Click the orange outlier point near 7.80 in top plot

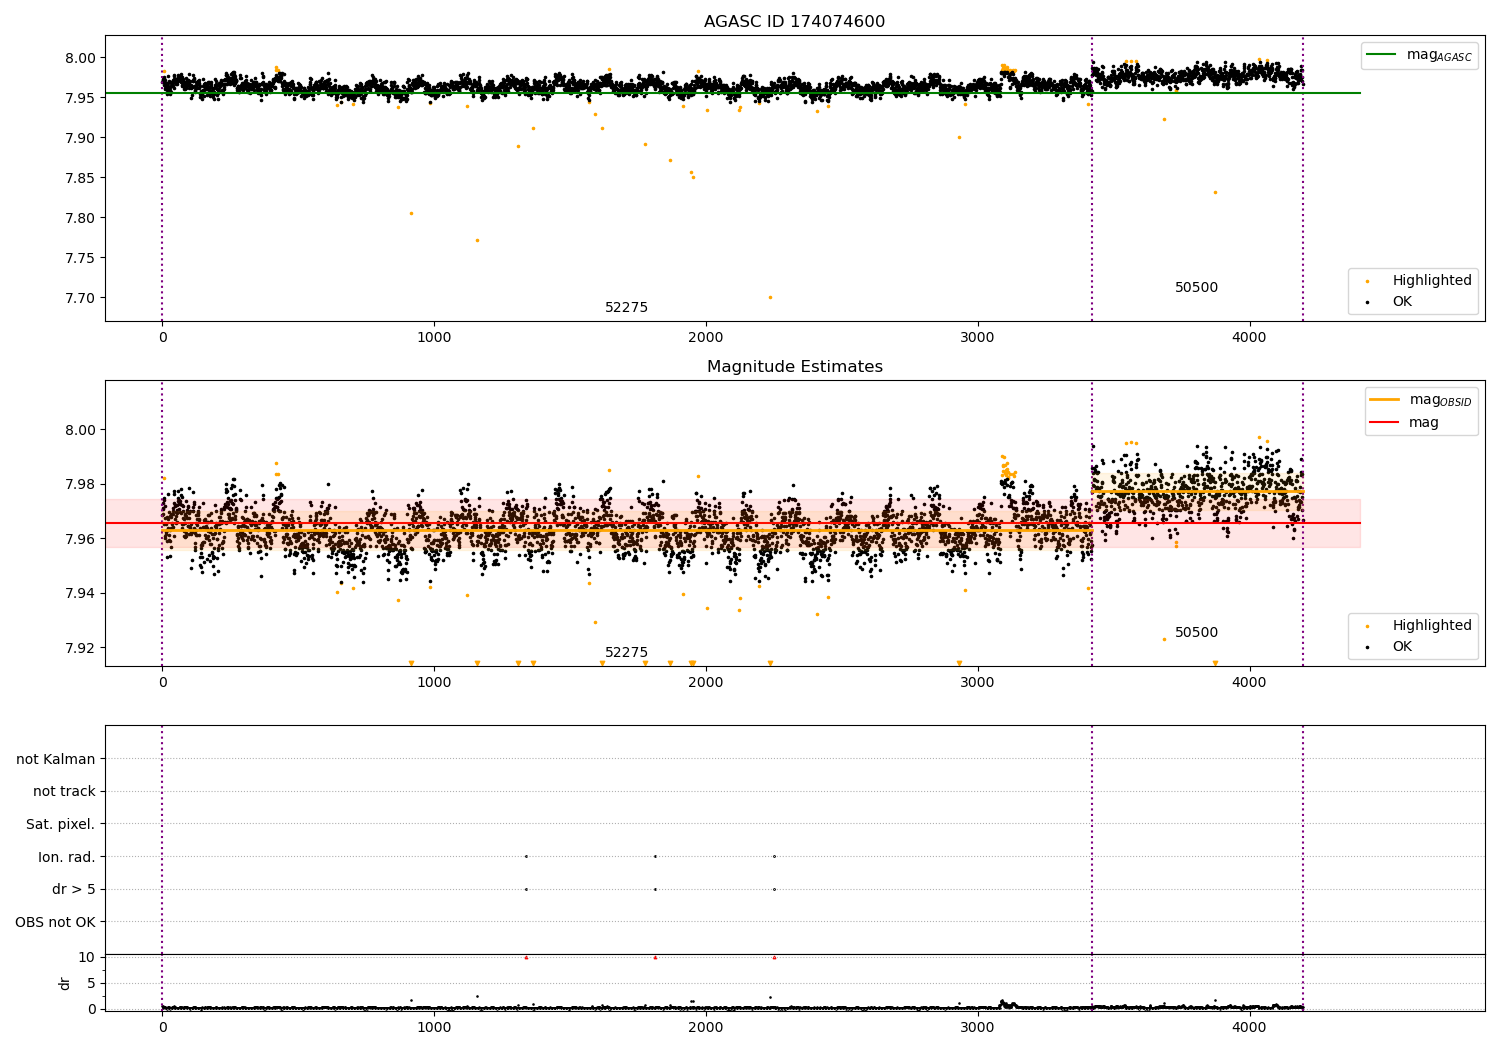[411, 213]
